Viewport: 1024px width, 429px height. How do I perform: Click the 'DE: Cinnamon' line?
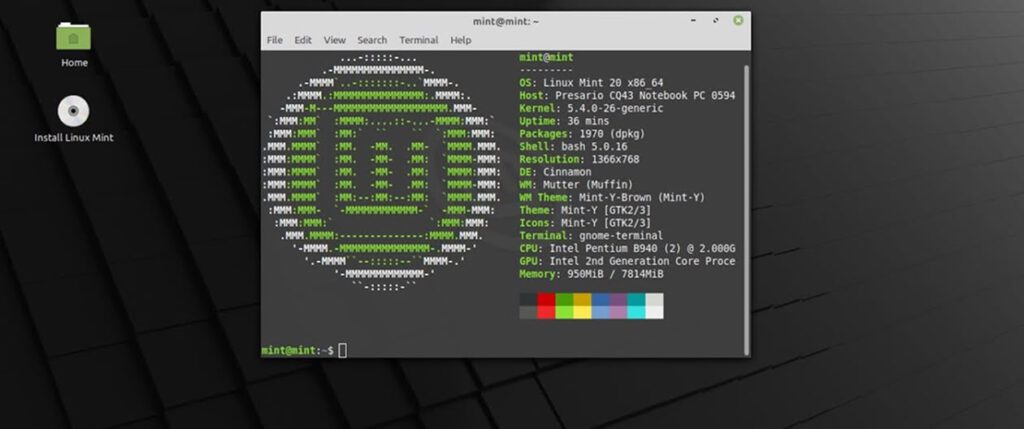(555, 172)
